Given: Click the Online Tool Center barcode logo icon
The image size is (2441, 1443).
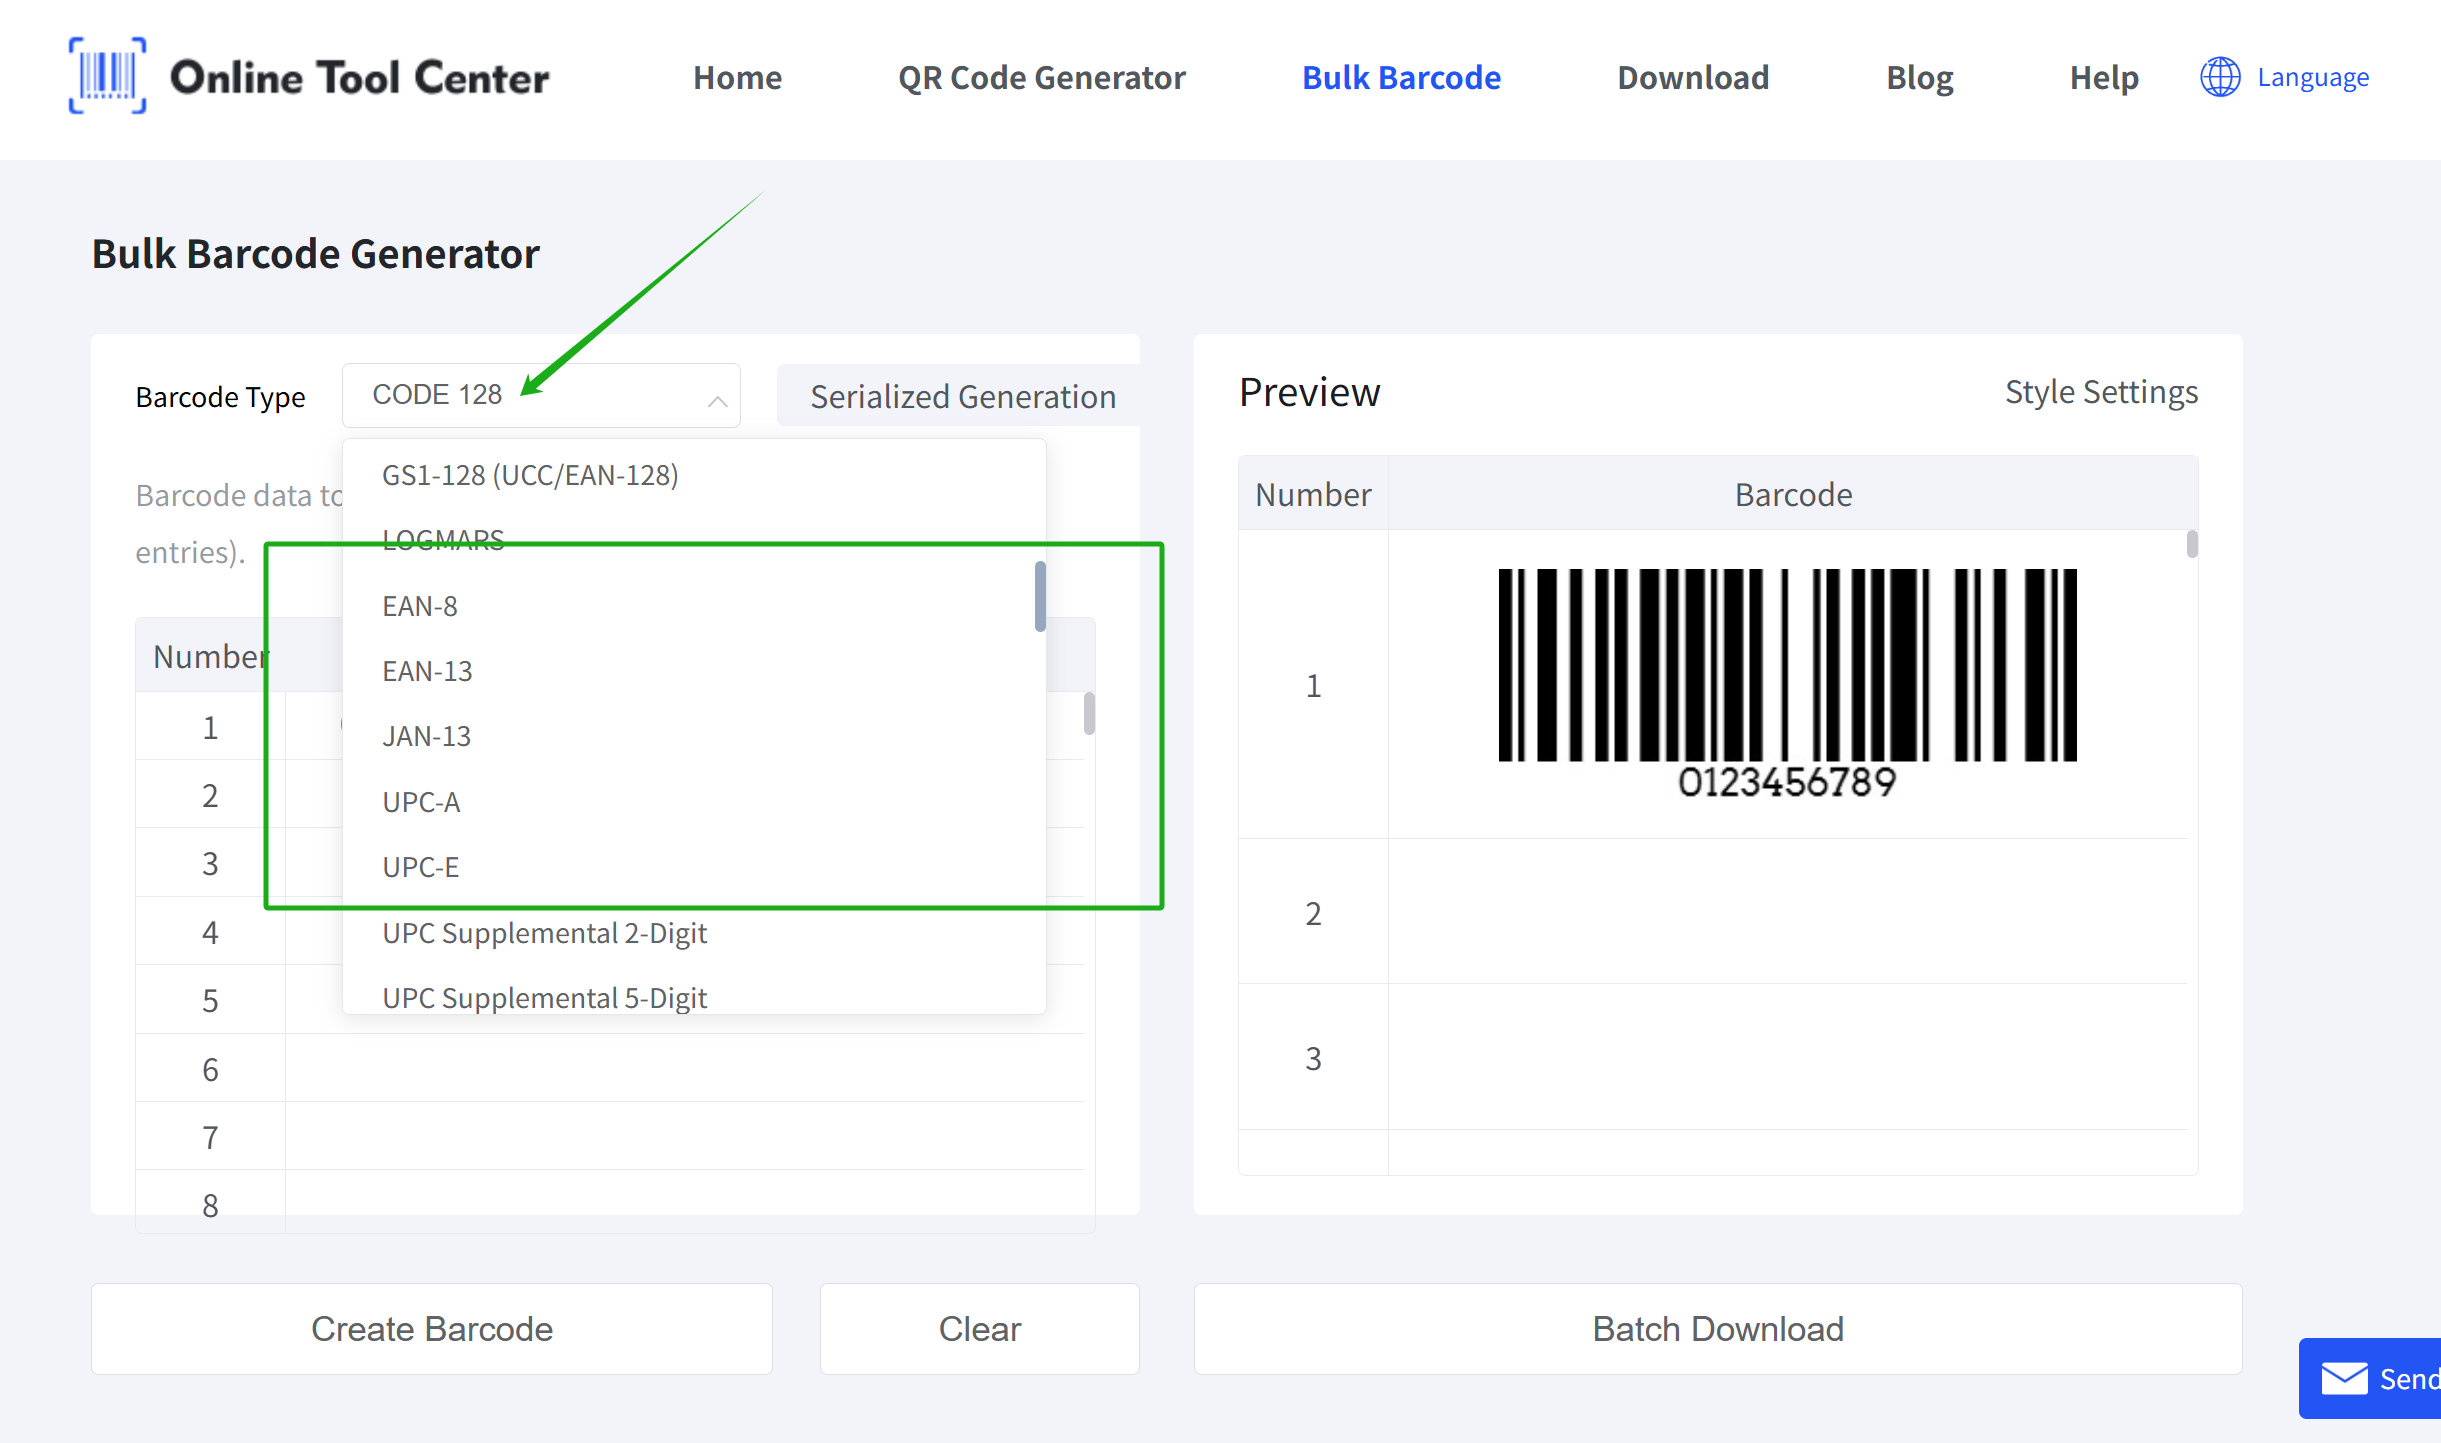Looking at the screenshot, I should tap(110, 77).
